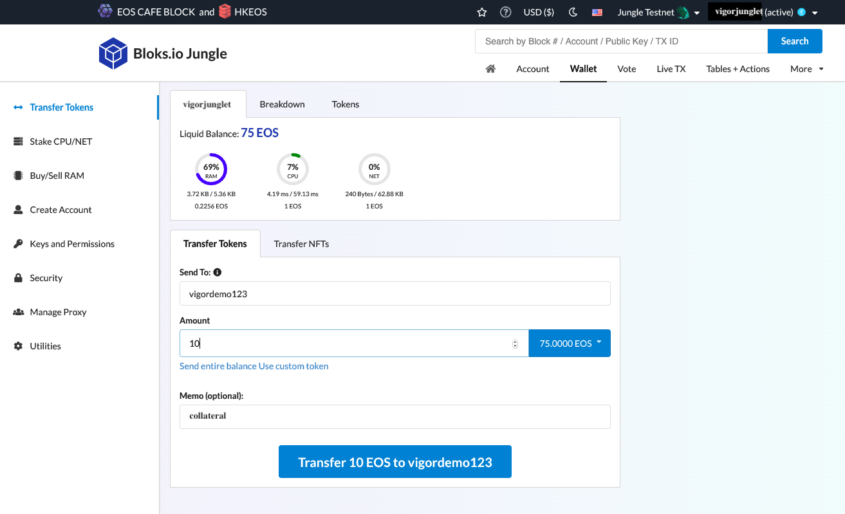The image size is (845, 514).
Task: Open the Wallet nav item
Action: click(x=583, y=68)
